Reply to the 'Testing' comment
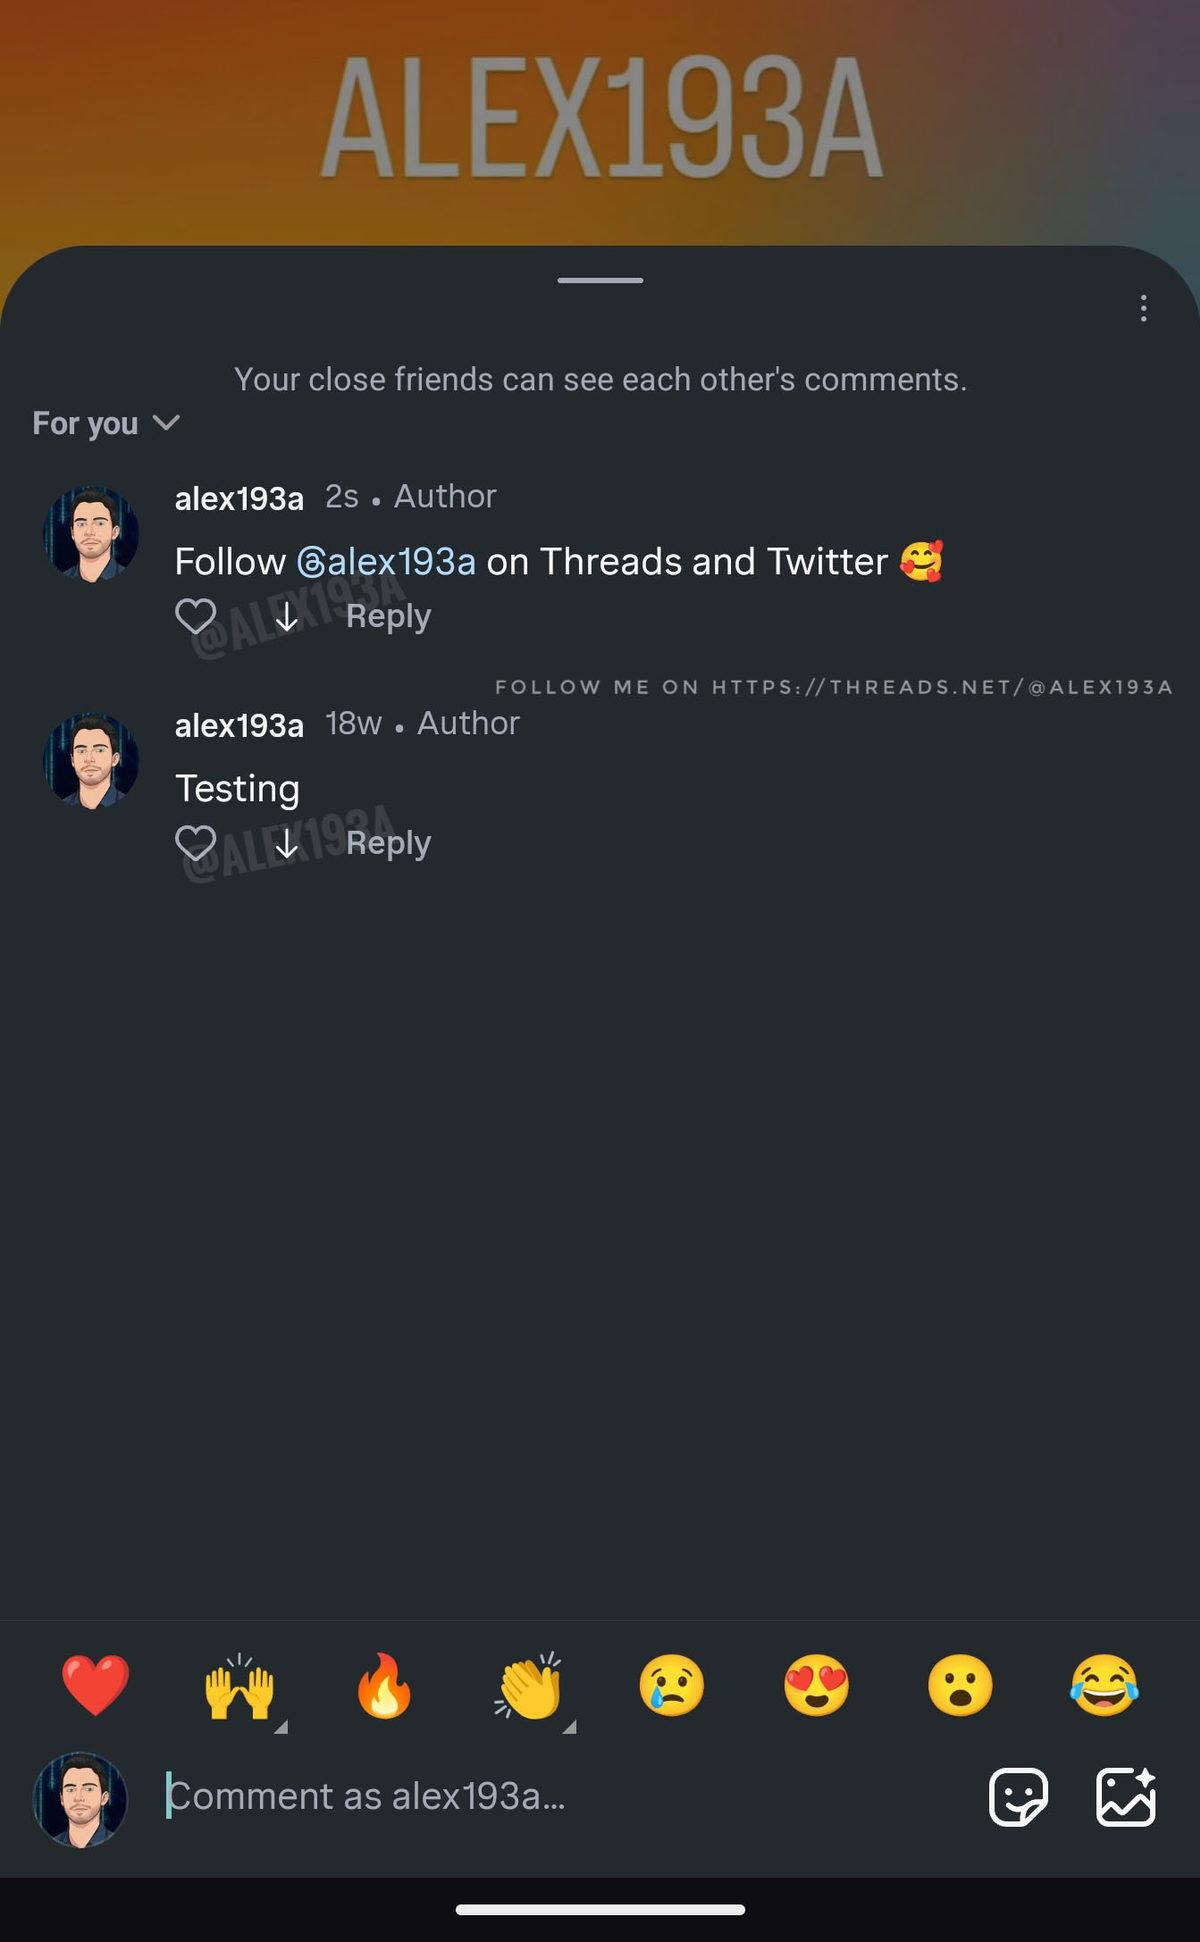This screenshot has height=1942, width=1200. click(388, 843)
